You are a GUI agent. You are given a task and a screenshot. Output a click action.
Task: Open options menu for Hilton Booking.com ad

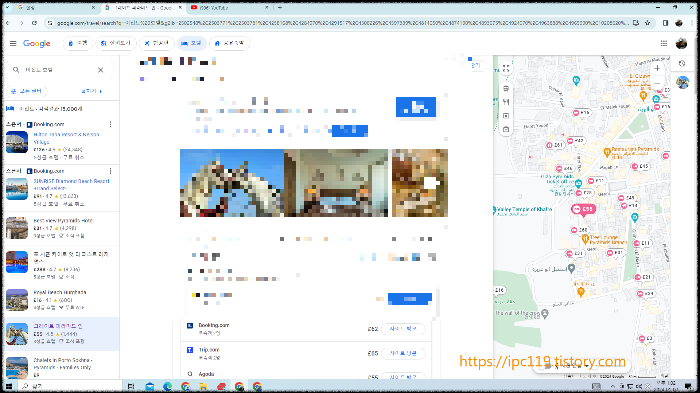(110, 124)
